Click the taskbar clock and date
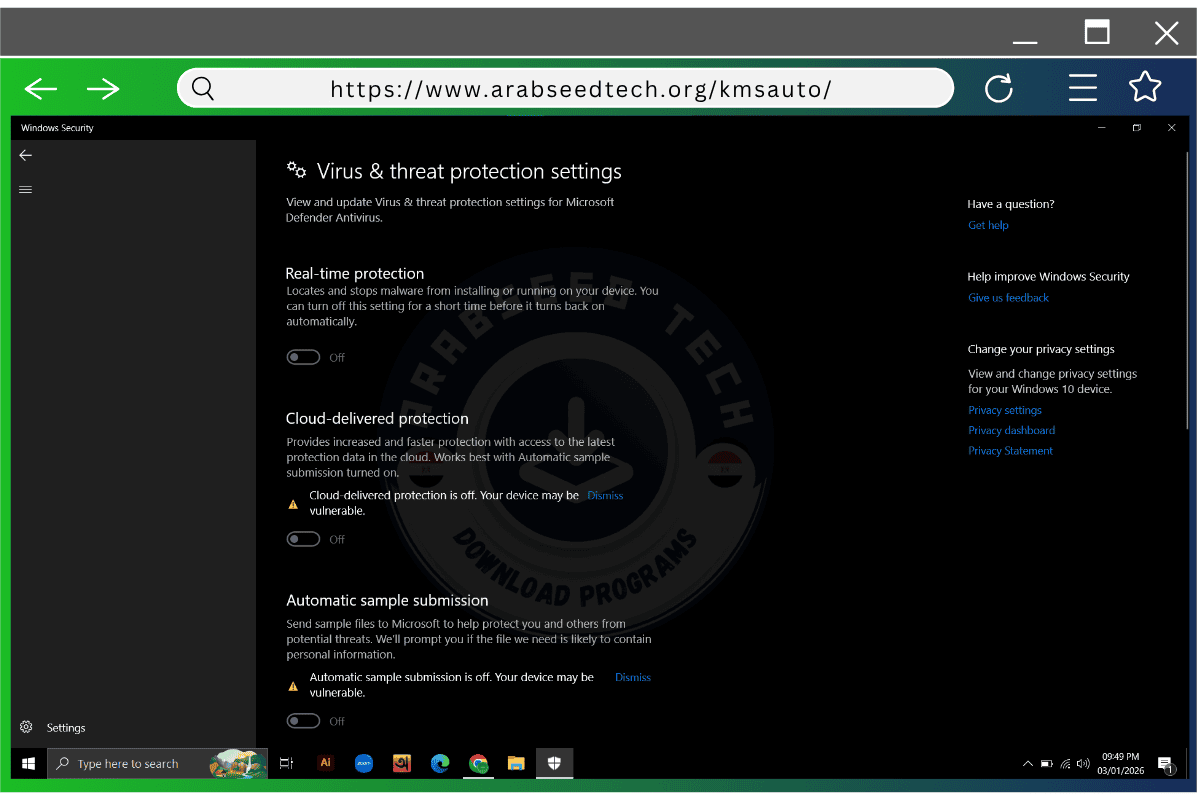 tap(1120, 764)
